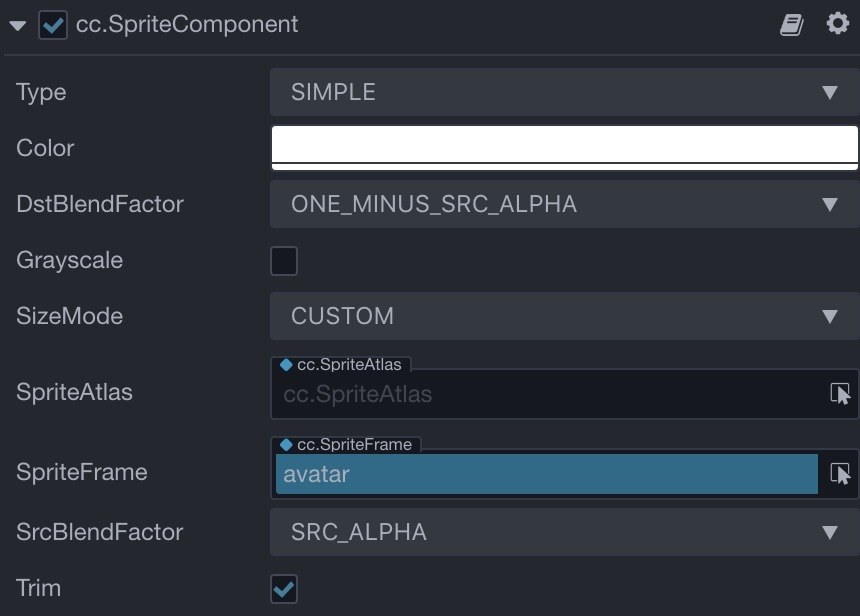Open the component help documentation book icon

coord(792,25)
